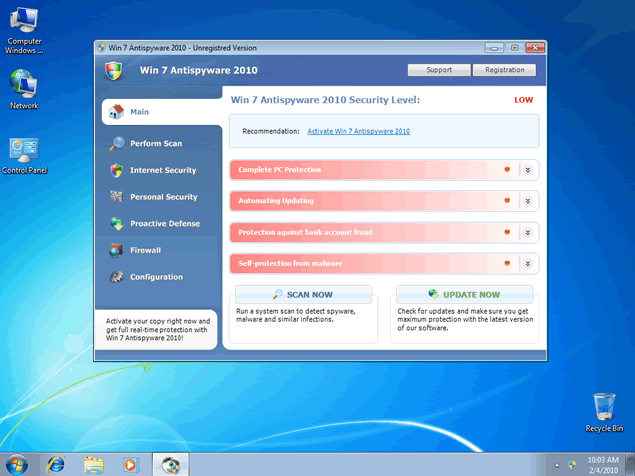Open the Registration button in header
This screenshot has height=476, width=635.
tap(504, 70)
